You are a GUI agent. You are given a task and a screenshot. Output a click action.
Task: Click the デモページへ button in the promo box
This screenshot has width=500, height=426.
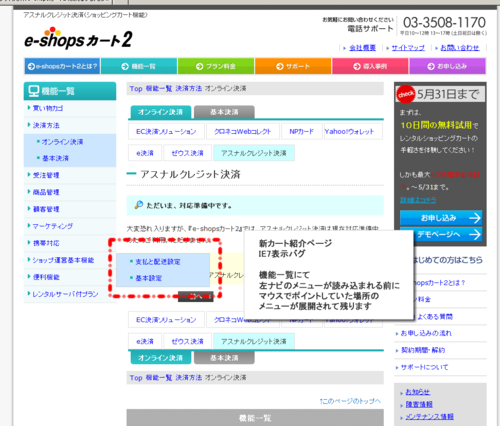tap(441, 235)
